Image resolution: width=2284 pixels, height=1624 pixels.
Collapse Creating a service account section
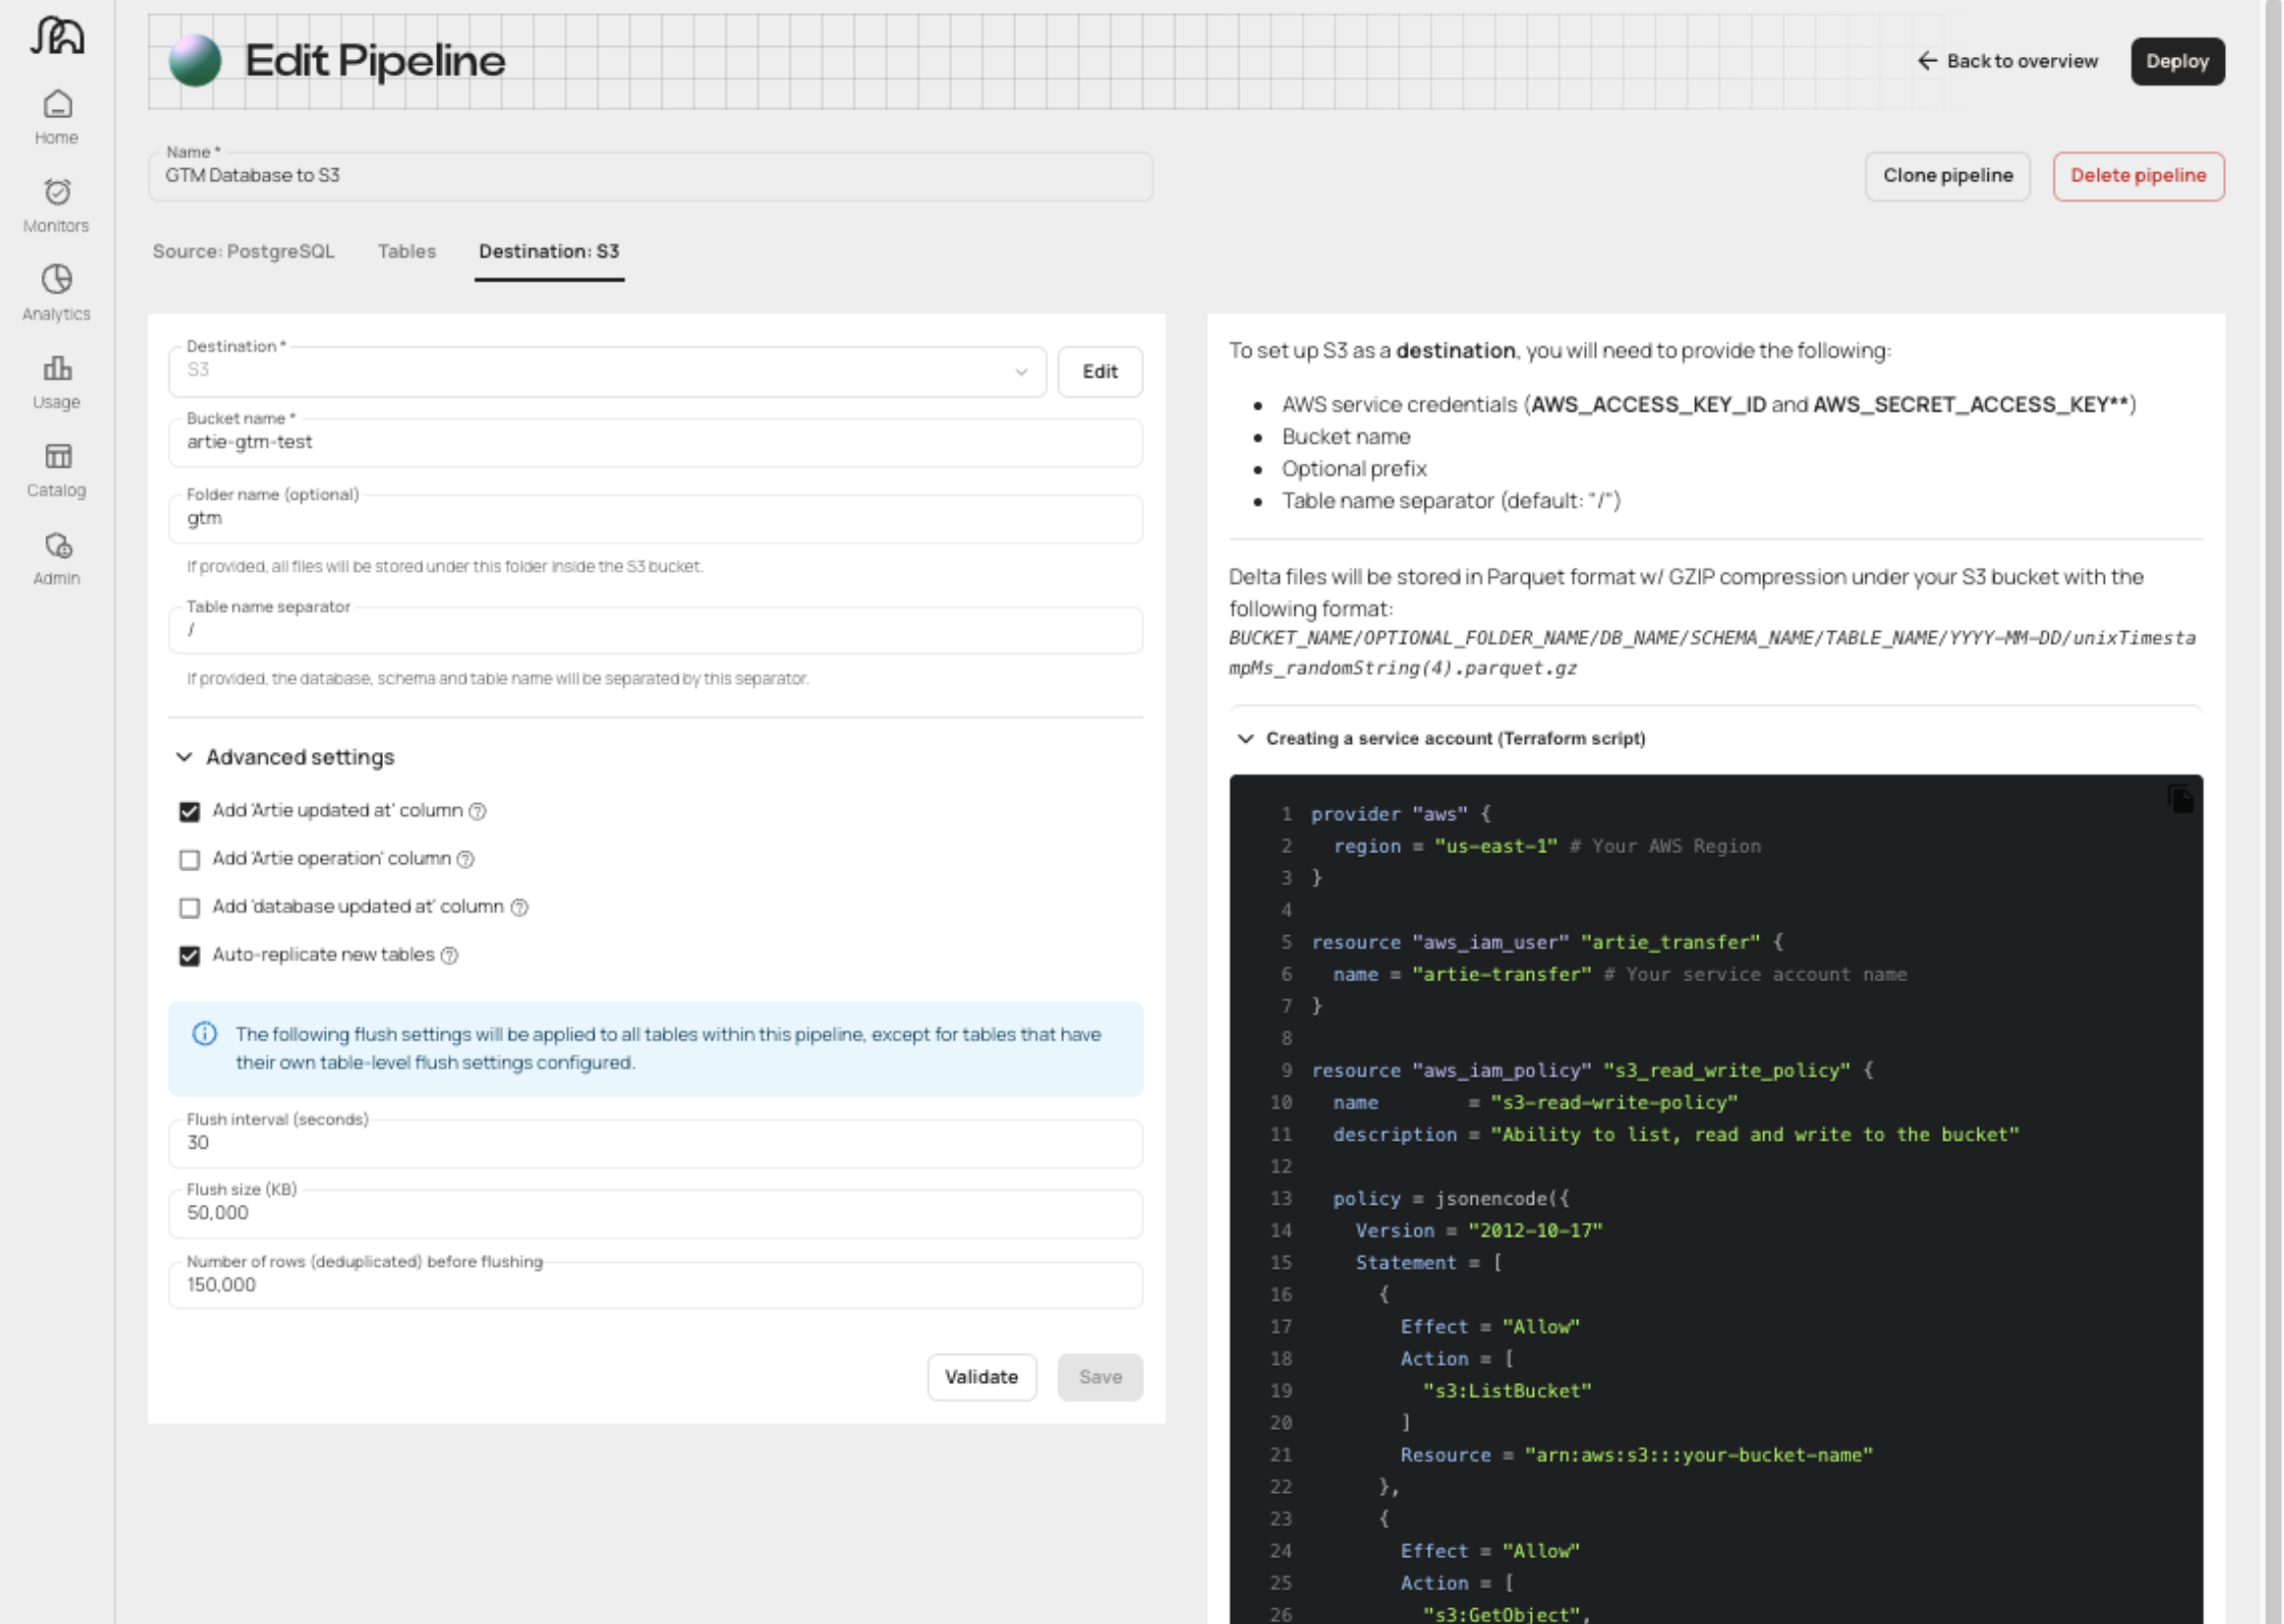1245,739
